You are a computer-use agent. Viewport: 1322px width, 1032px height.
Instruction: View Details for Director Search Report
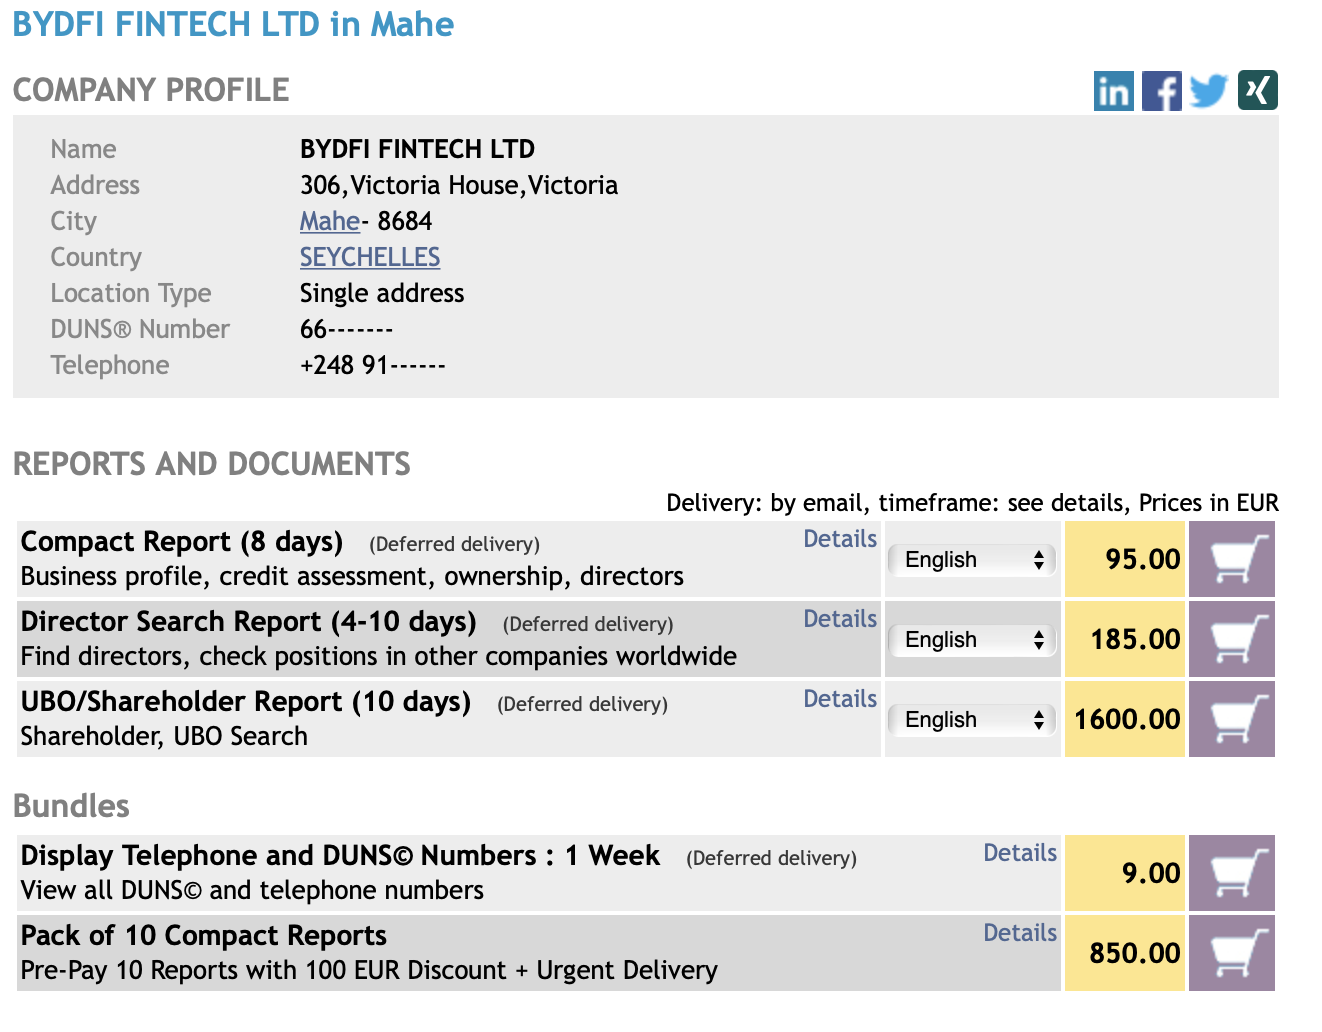tap(840, 619)
